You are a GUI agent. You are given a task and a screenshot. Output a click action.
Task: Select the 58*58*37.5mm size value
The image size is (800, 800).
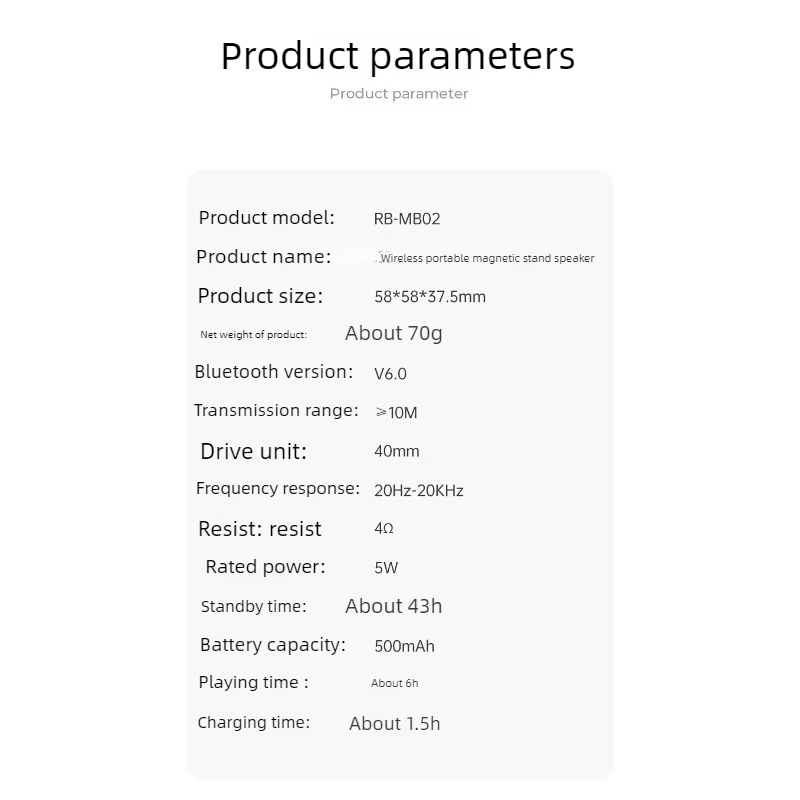click(430, 297)
